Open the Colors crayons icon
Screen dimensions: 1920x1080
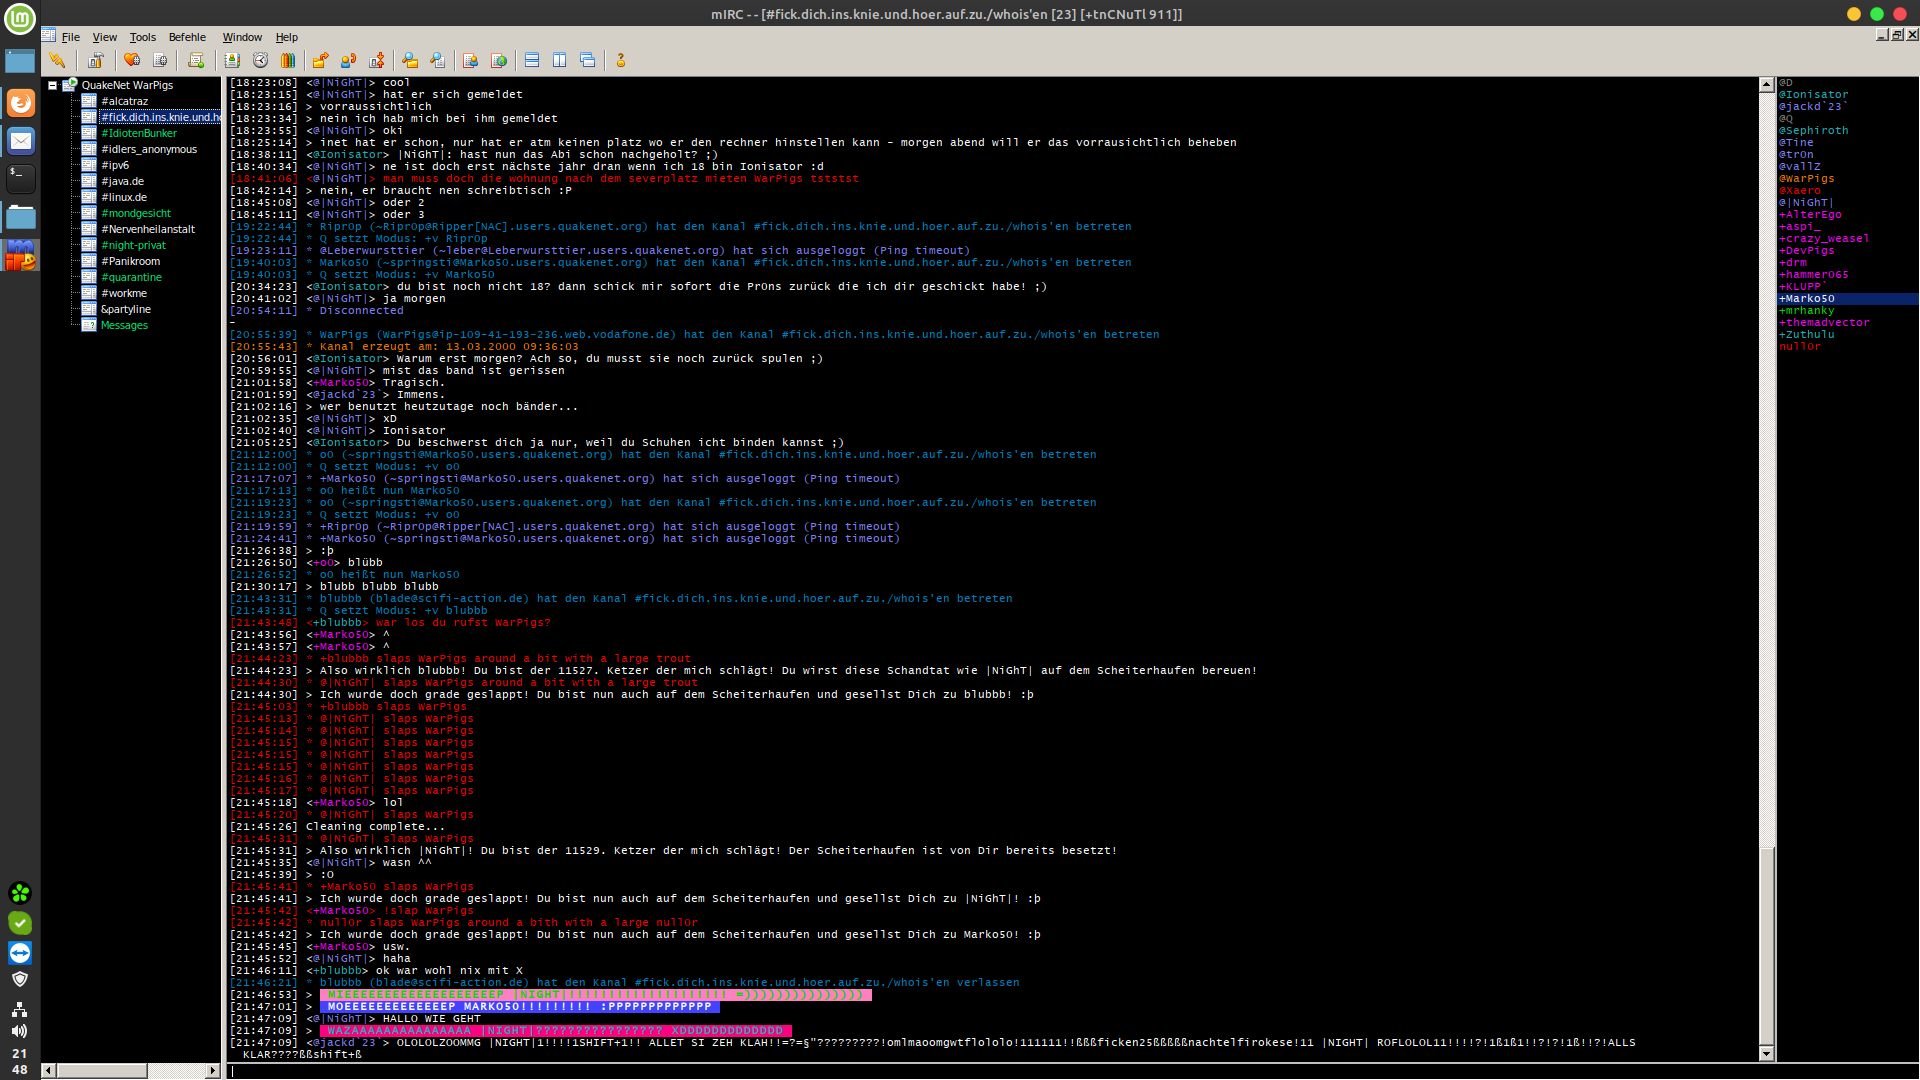coord(288,60)
